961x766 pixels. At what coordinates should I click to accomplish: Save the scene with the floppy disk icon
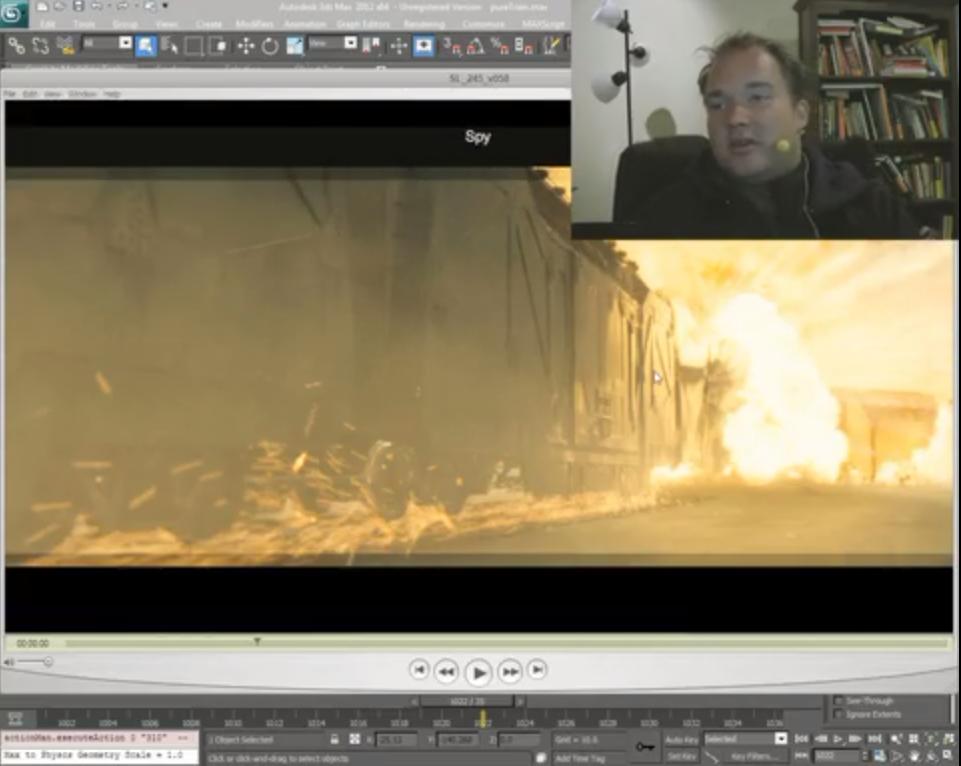pyautogui.click(x=78, y=7)
